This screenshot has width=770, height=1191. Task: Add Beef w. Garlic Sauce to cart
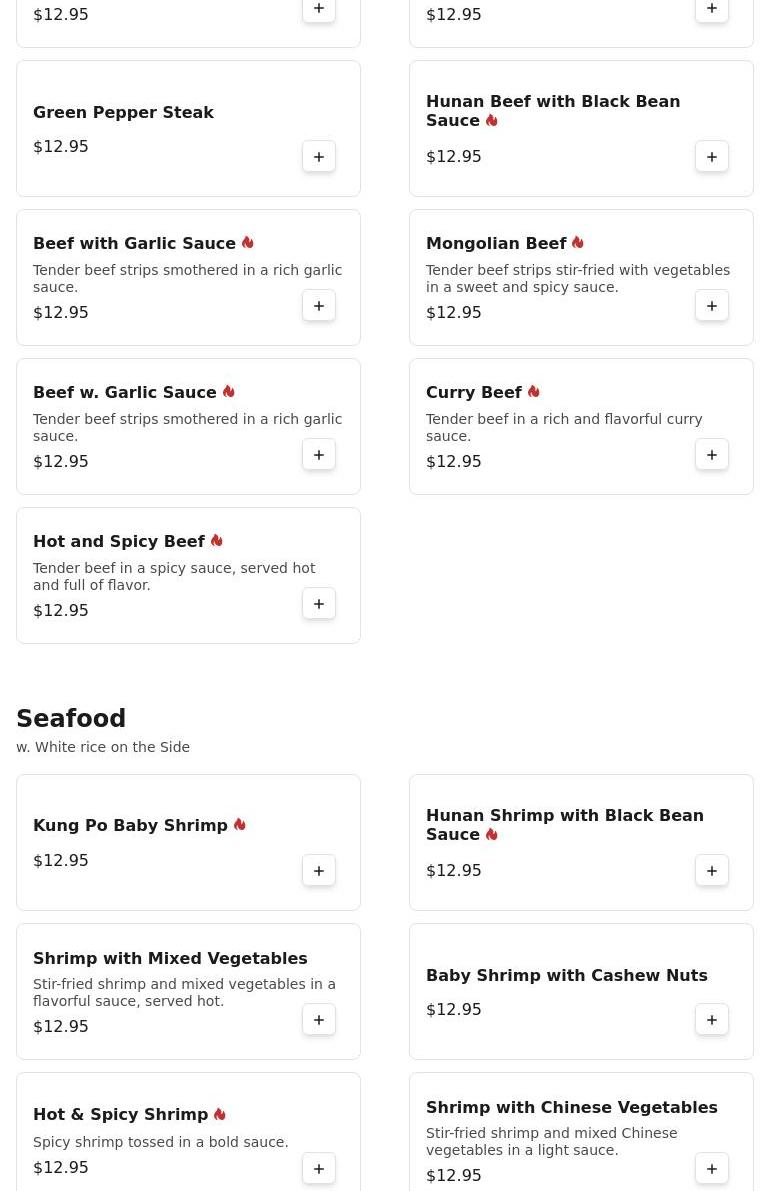pos(319,455)
